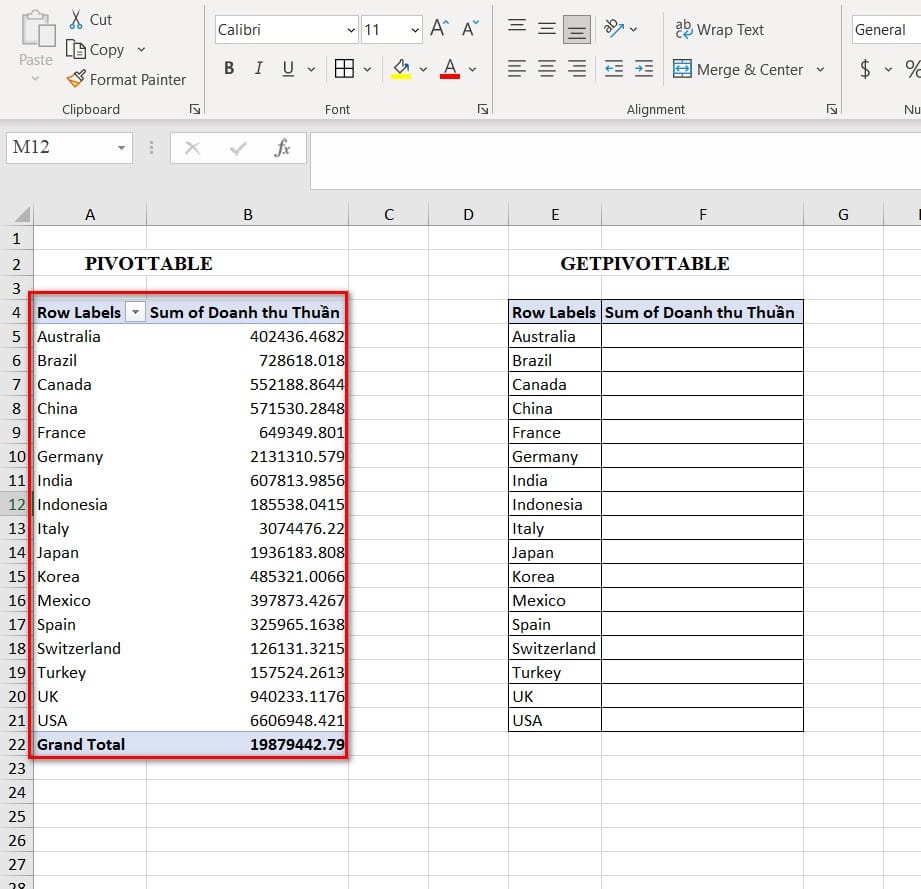Align text right
The width and height of the screenshot is (921, 889).
[x=577, y=69]
